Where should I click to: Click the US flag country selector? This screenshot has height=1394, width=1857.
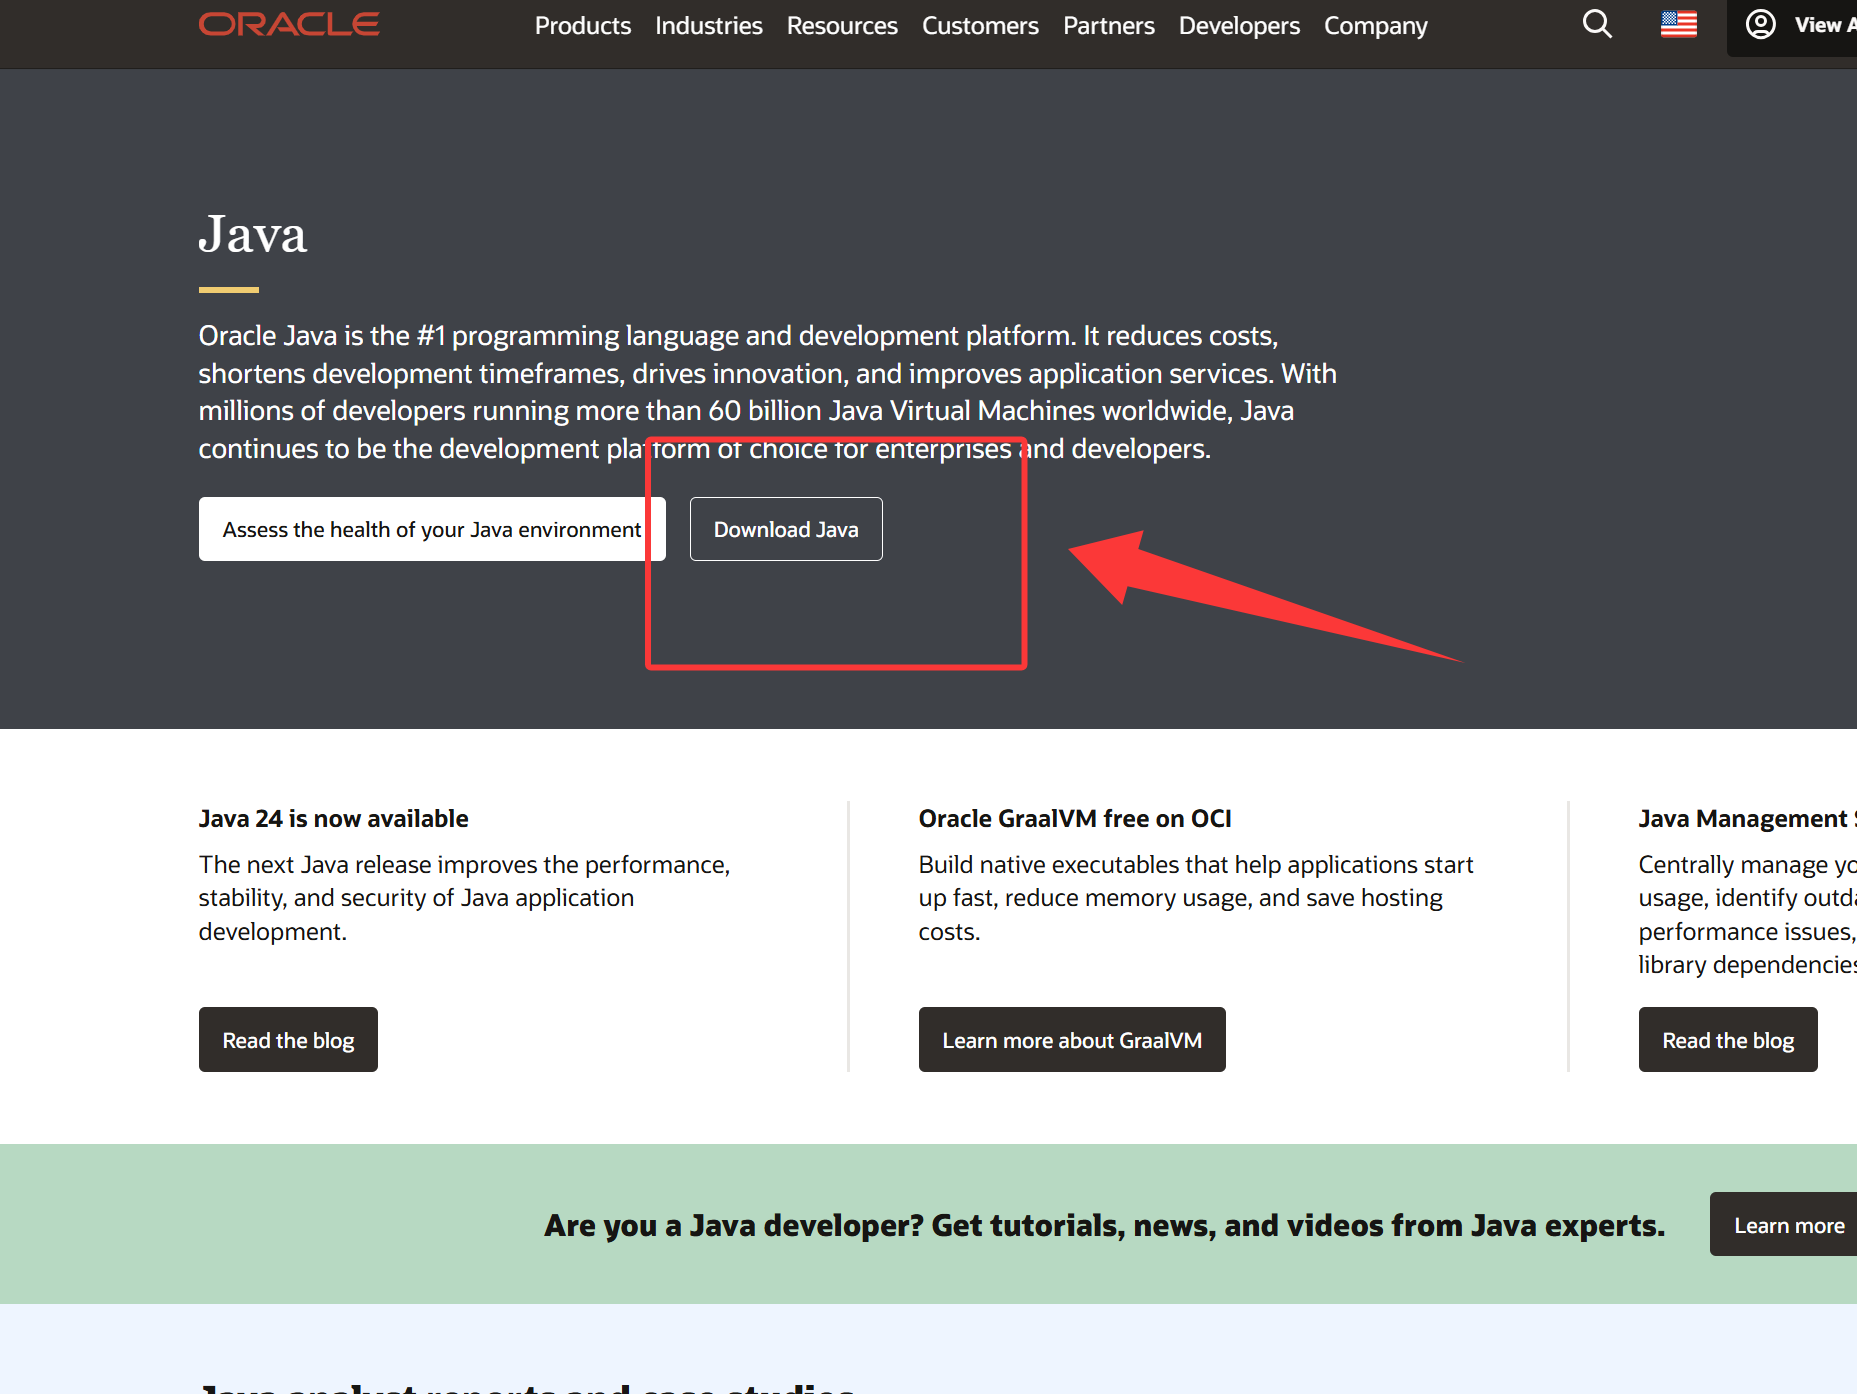point(1678,24)
